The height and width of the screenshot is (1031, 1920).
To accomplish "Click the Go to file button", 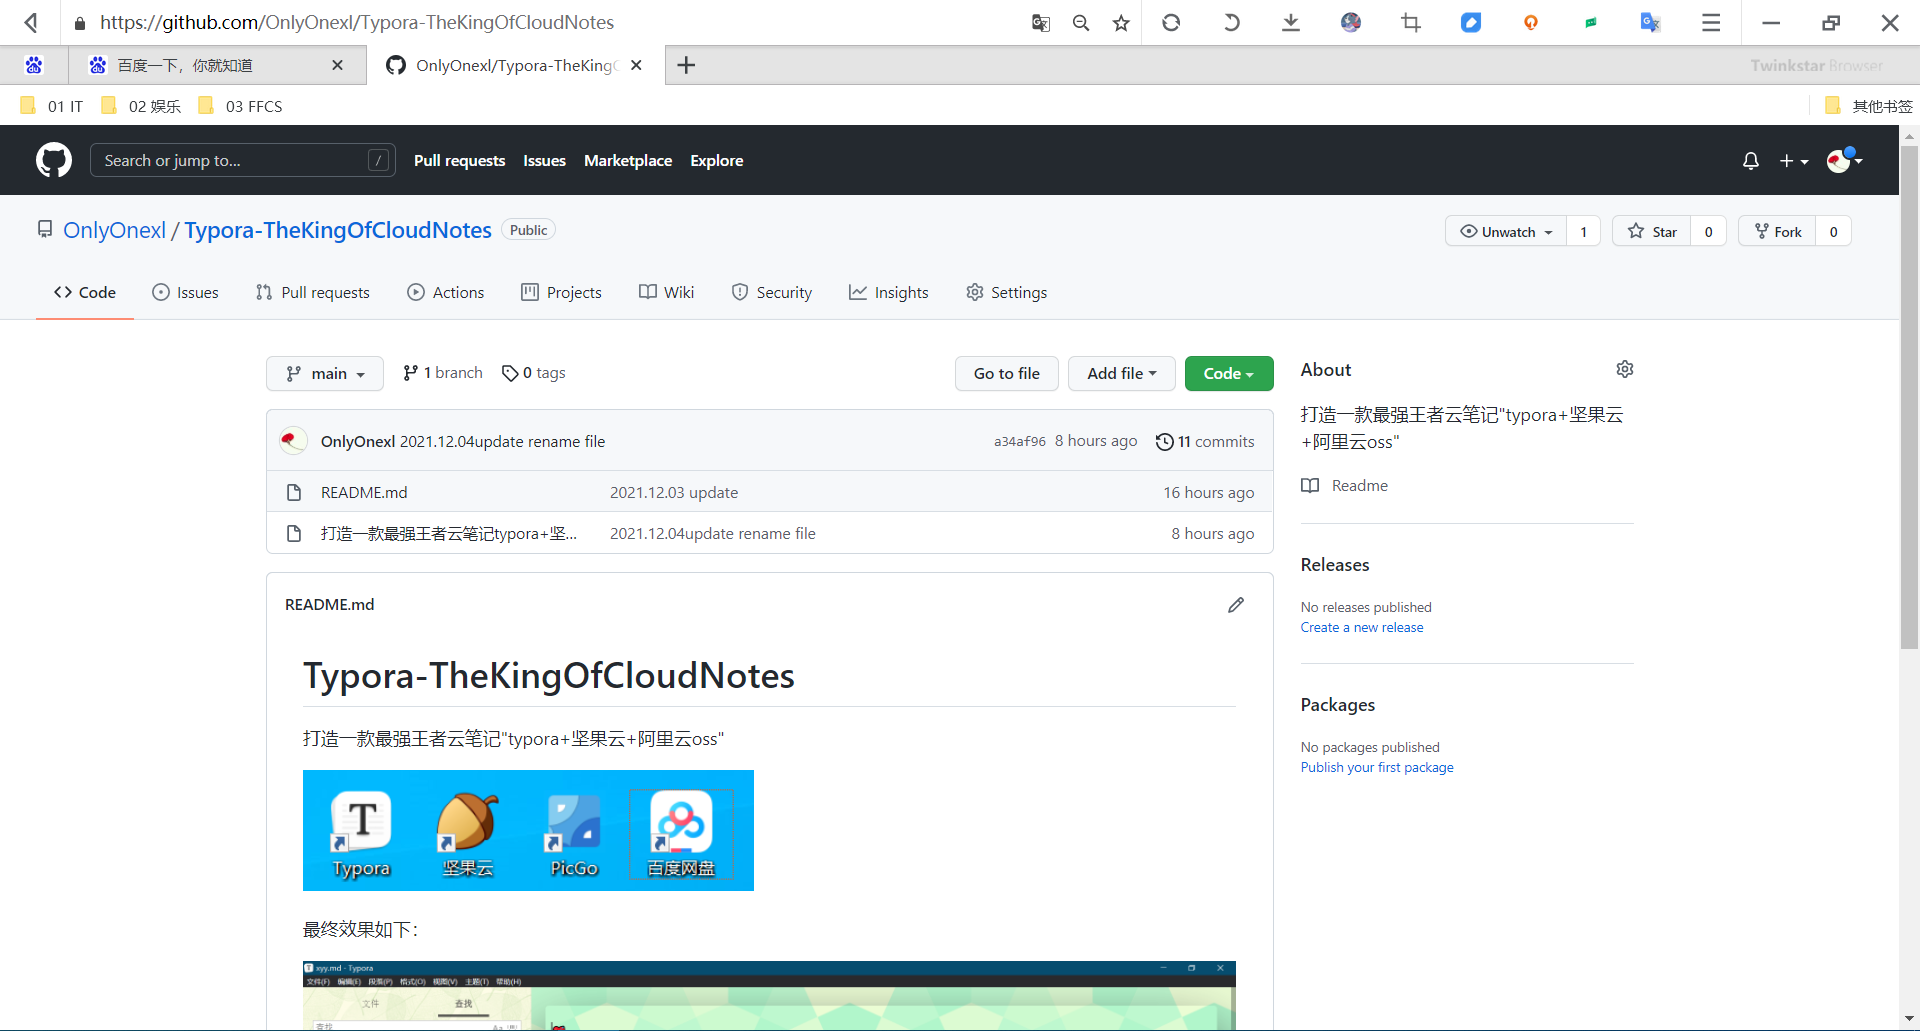I will coord(1007,373).
